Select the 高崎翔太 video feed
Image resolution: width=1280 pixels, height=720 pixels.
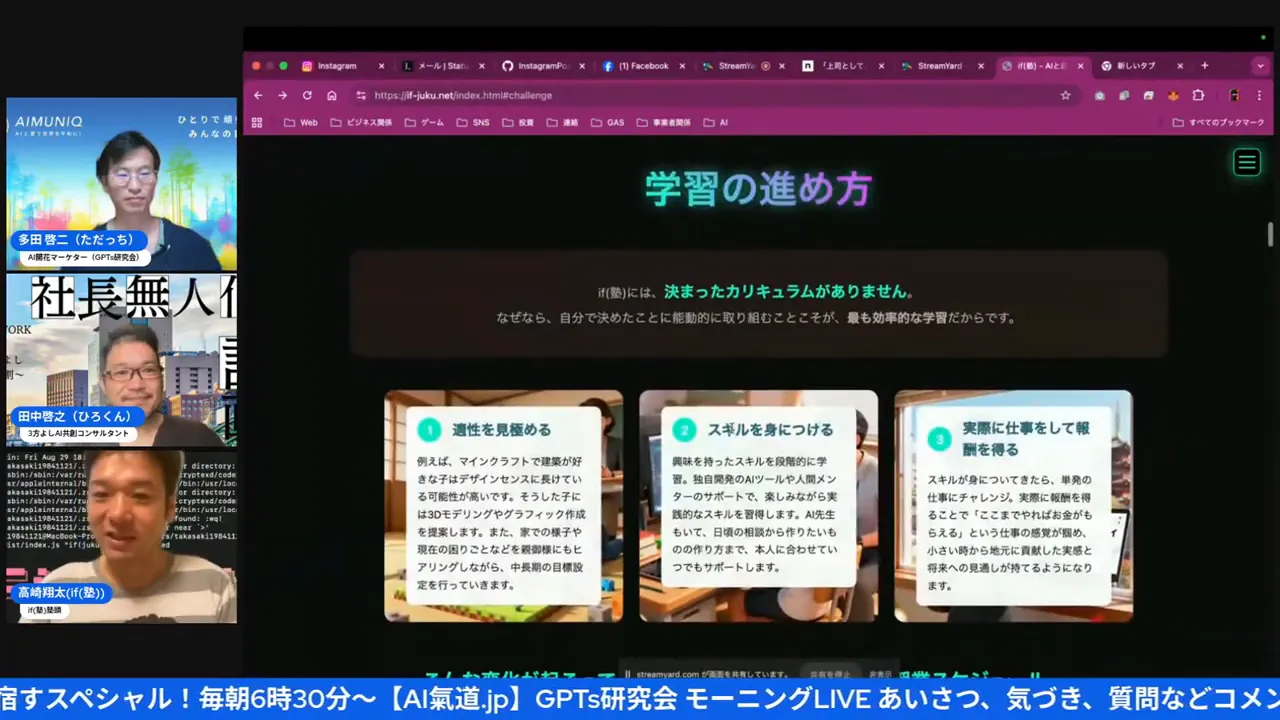click(122, 536)
